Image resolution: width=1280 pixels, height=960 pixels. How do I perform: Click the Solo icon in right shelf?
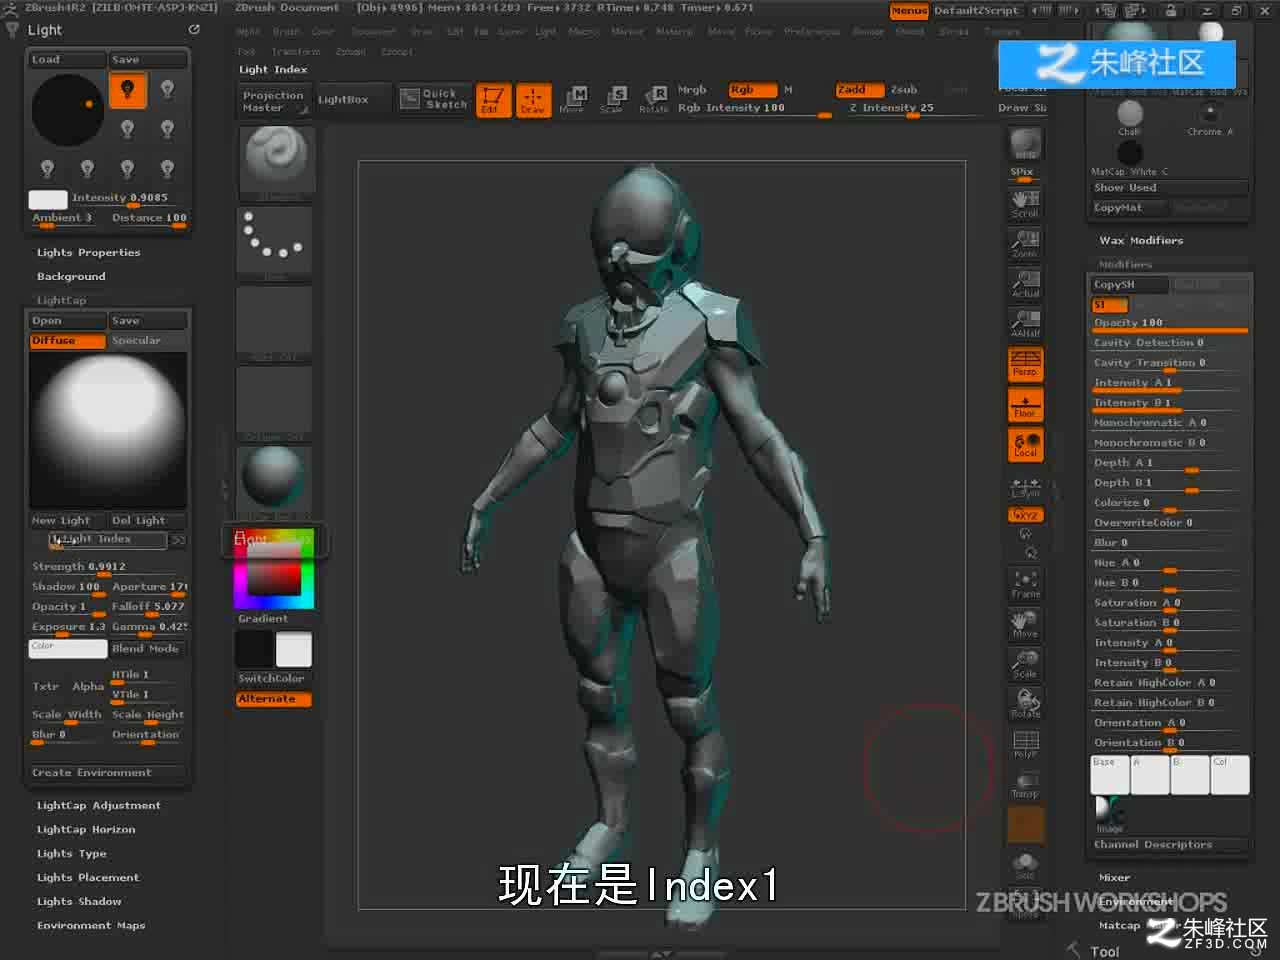click(1025, 865)
